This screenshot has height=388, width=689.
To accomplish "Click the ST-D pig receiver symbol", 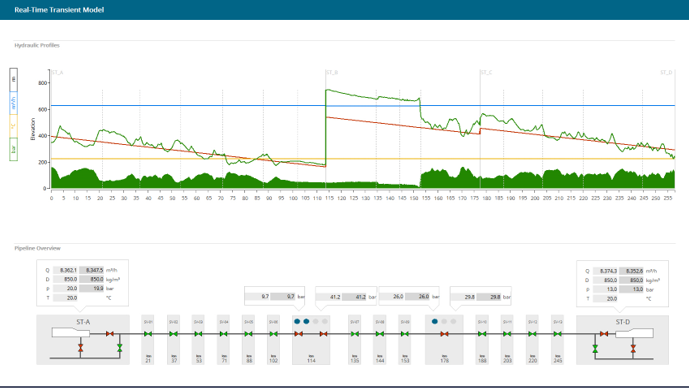I will click(x=634, y=334).
